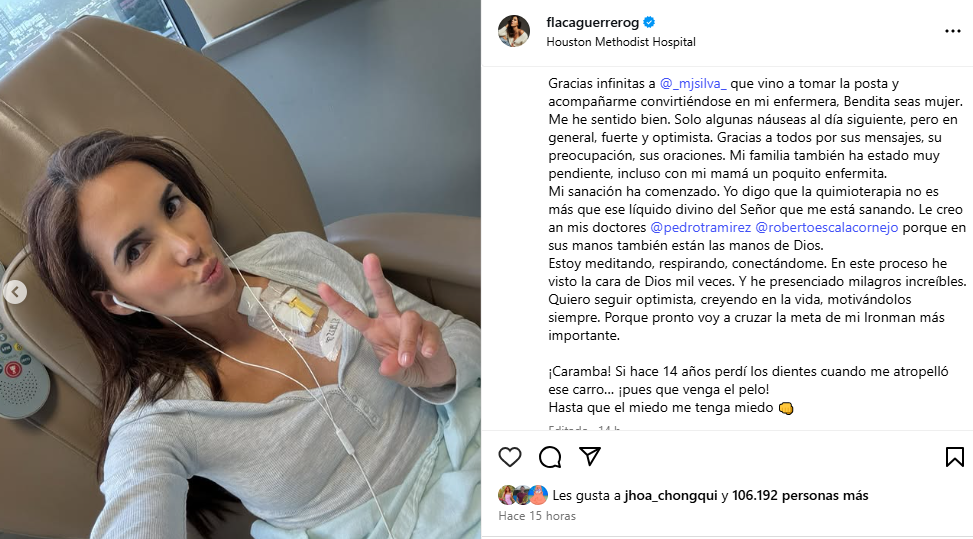Click the verified badge next to username
This screenshot has height=539, width=973.
pos(649,22)
